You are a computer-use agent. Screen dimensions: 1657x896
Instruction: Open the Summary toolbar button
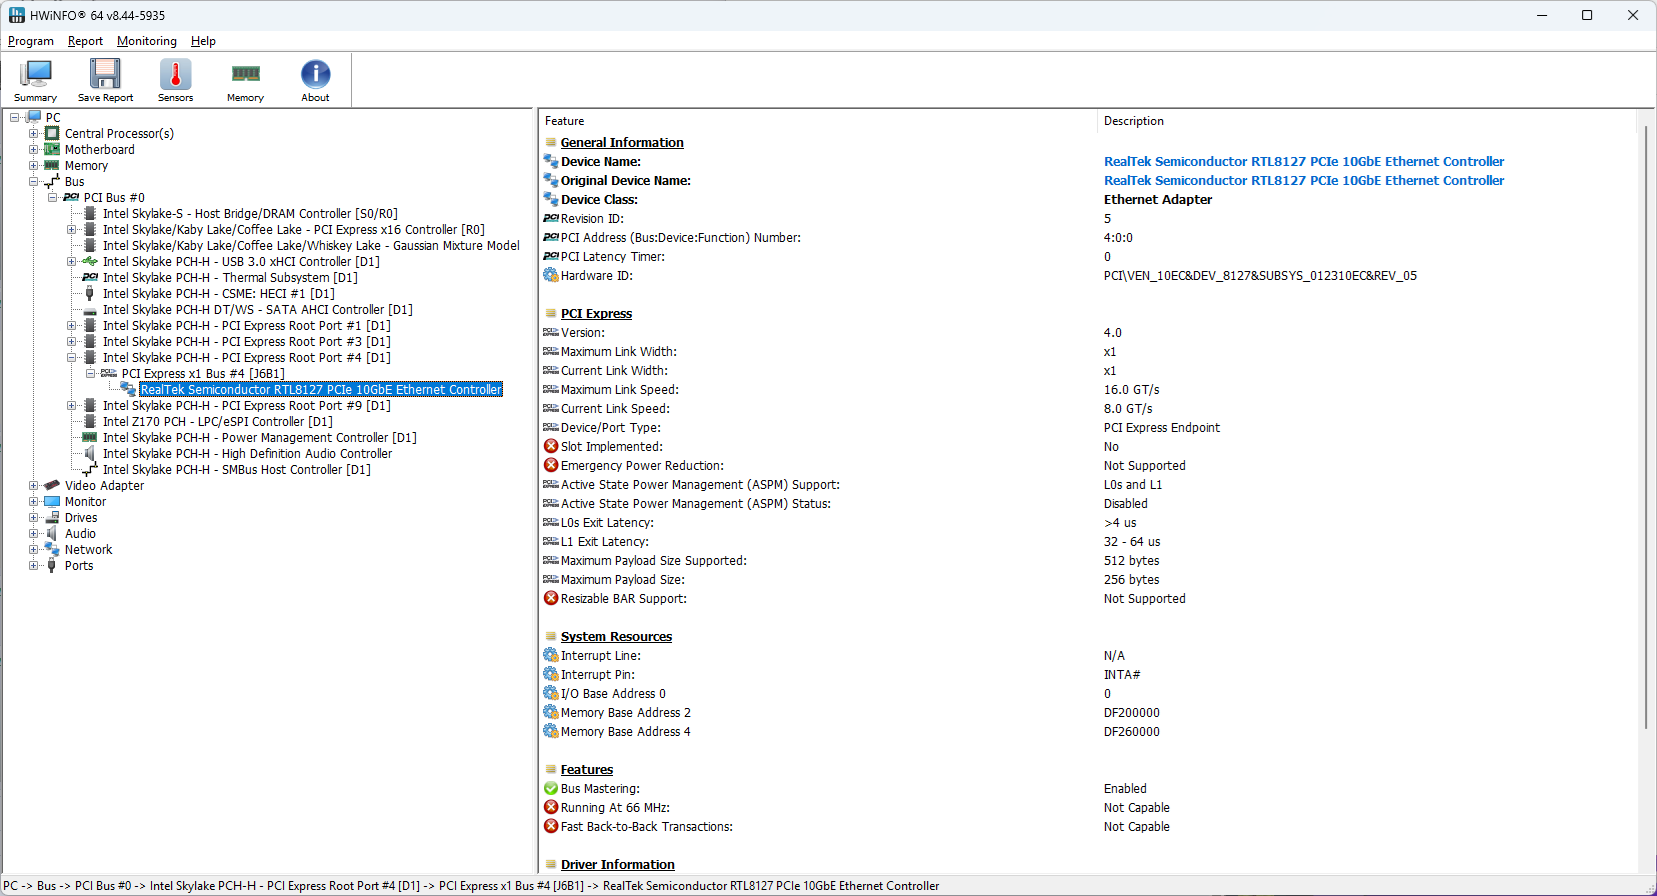(36, 80)
